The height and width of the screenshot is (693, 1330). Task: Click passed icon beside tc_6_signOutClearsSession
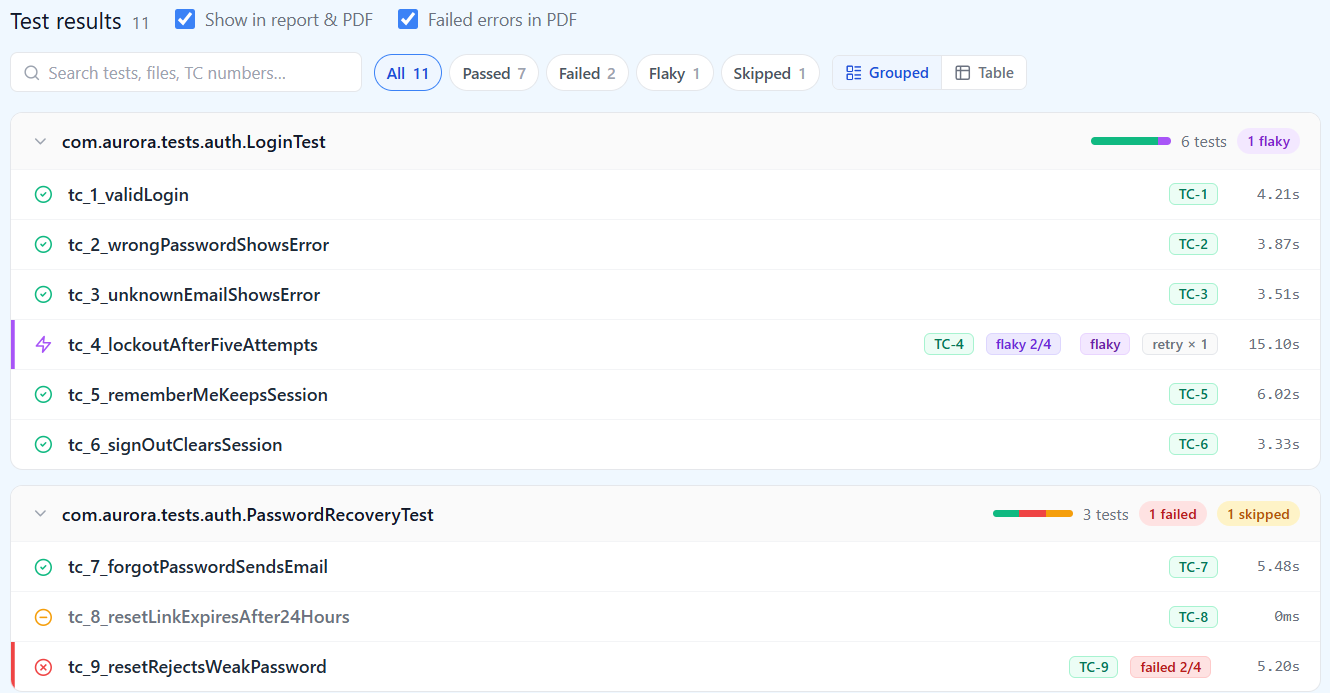click(43, 445)
